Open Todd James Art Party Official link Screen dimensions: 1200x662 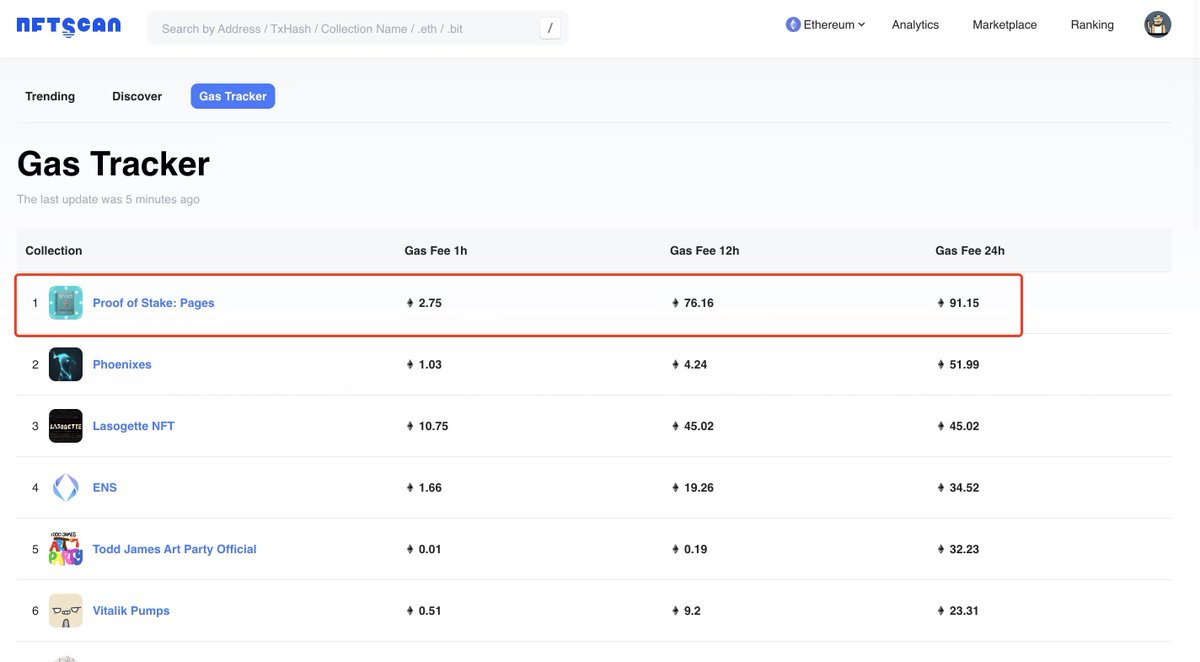click(x=174, y=549)
